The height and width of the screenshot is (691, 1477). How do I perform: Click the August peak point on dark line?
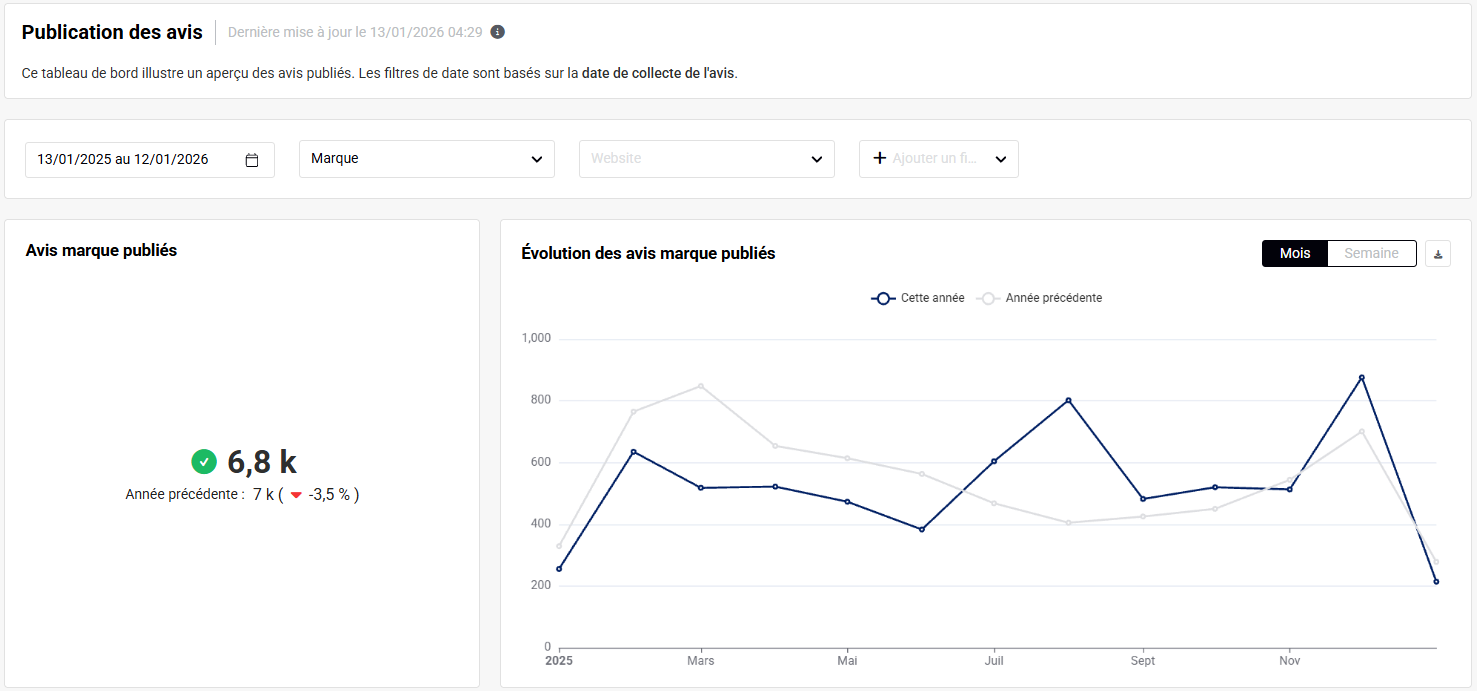click(x=1068, y=400)
